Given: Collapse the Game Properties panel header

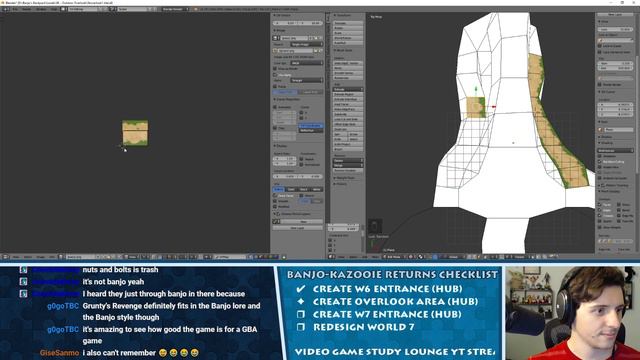Looking at the screenshot, I should click(x=287, y=99).
